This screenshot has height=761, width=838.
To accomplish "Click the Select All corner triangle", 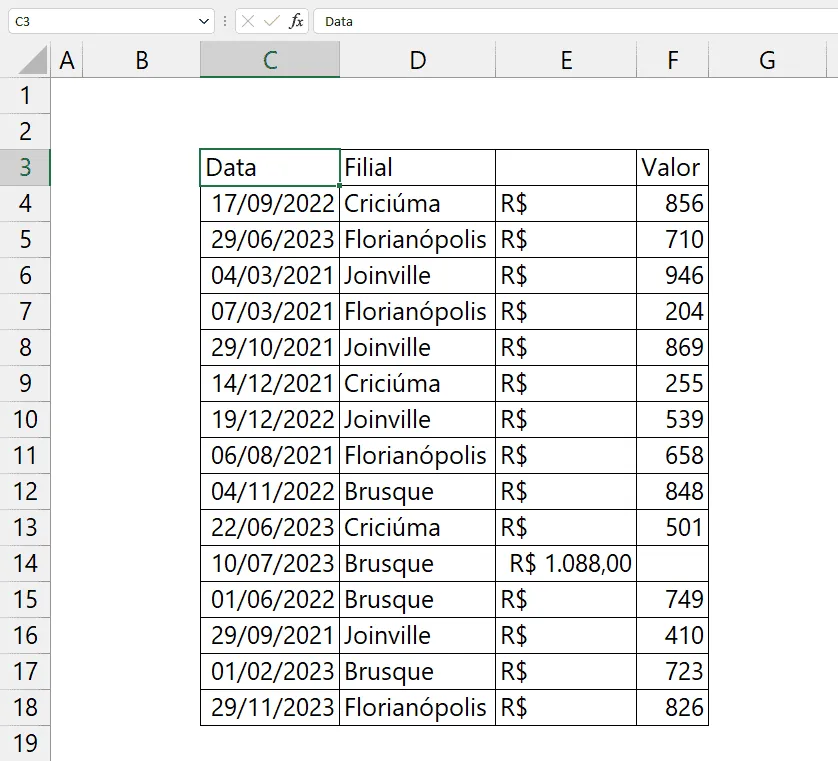I will pyautogui.click(x=33, y=60).
